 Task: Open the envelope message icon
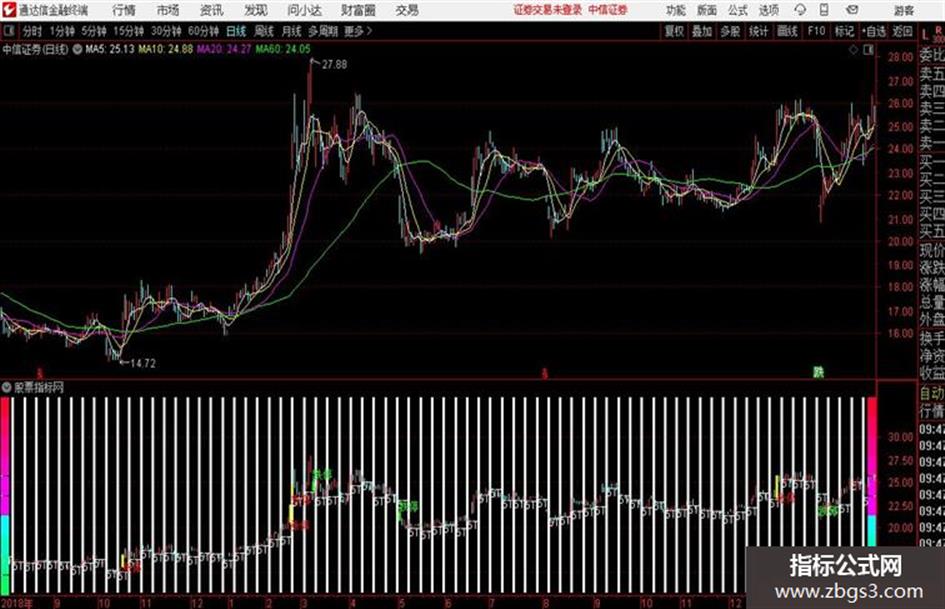point(852,10)
